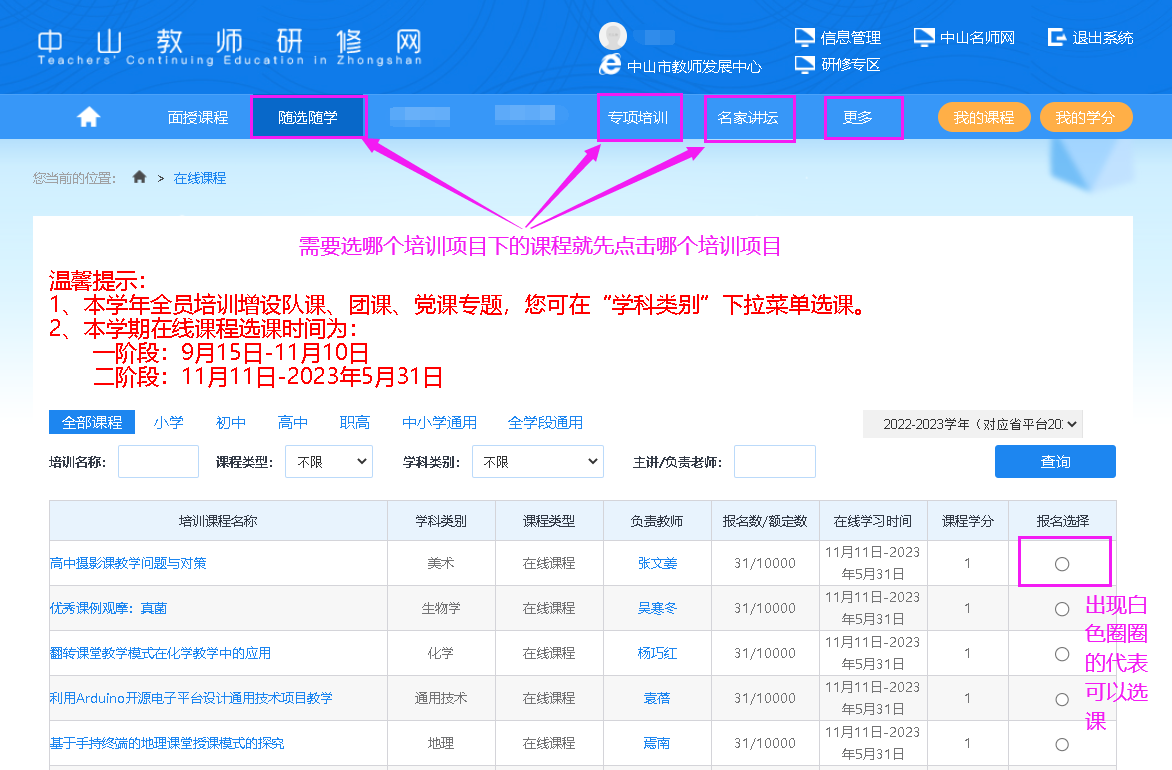This screenshot has height=770, width=1172.
Task: Click the monitor icon beside 中山名师网
Action: tap(924, 37)
